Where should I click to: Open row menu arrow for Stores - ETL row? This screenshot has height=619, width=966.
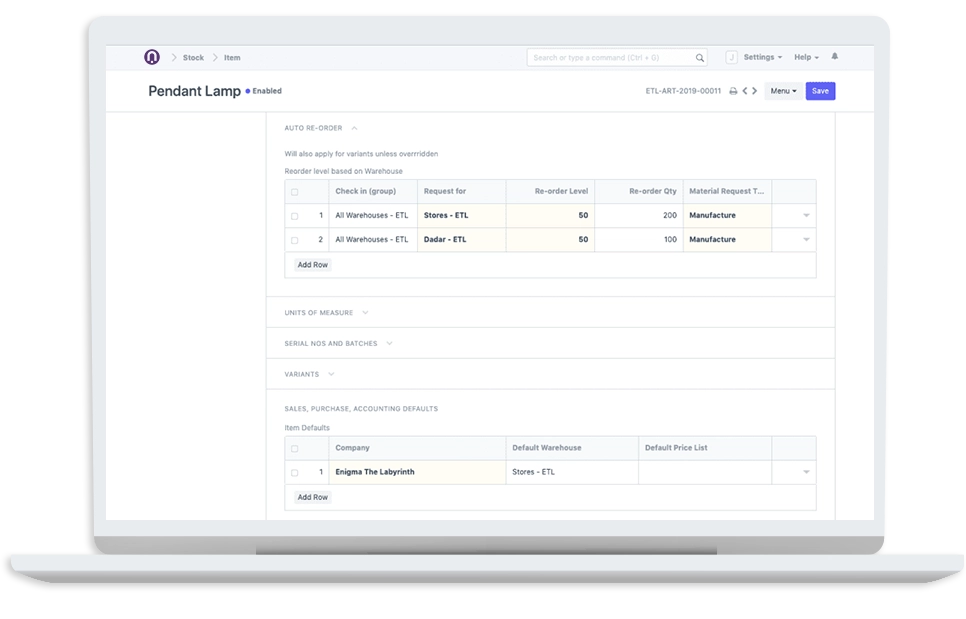pos(806,216)
